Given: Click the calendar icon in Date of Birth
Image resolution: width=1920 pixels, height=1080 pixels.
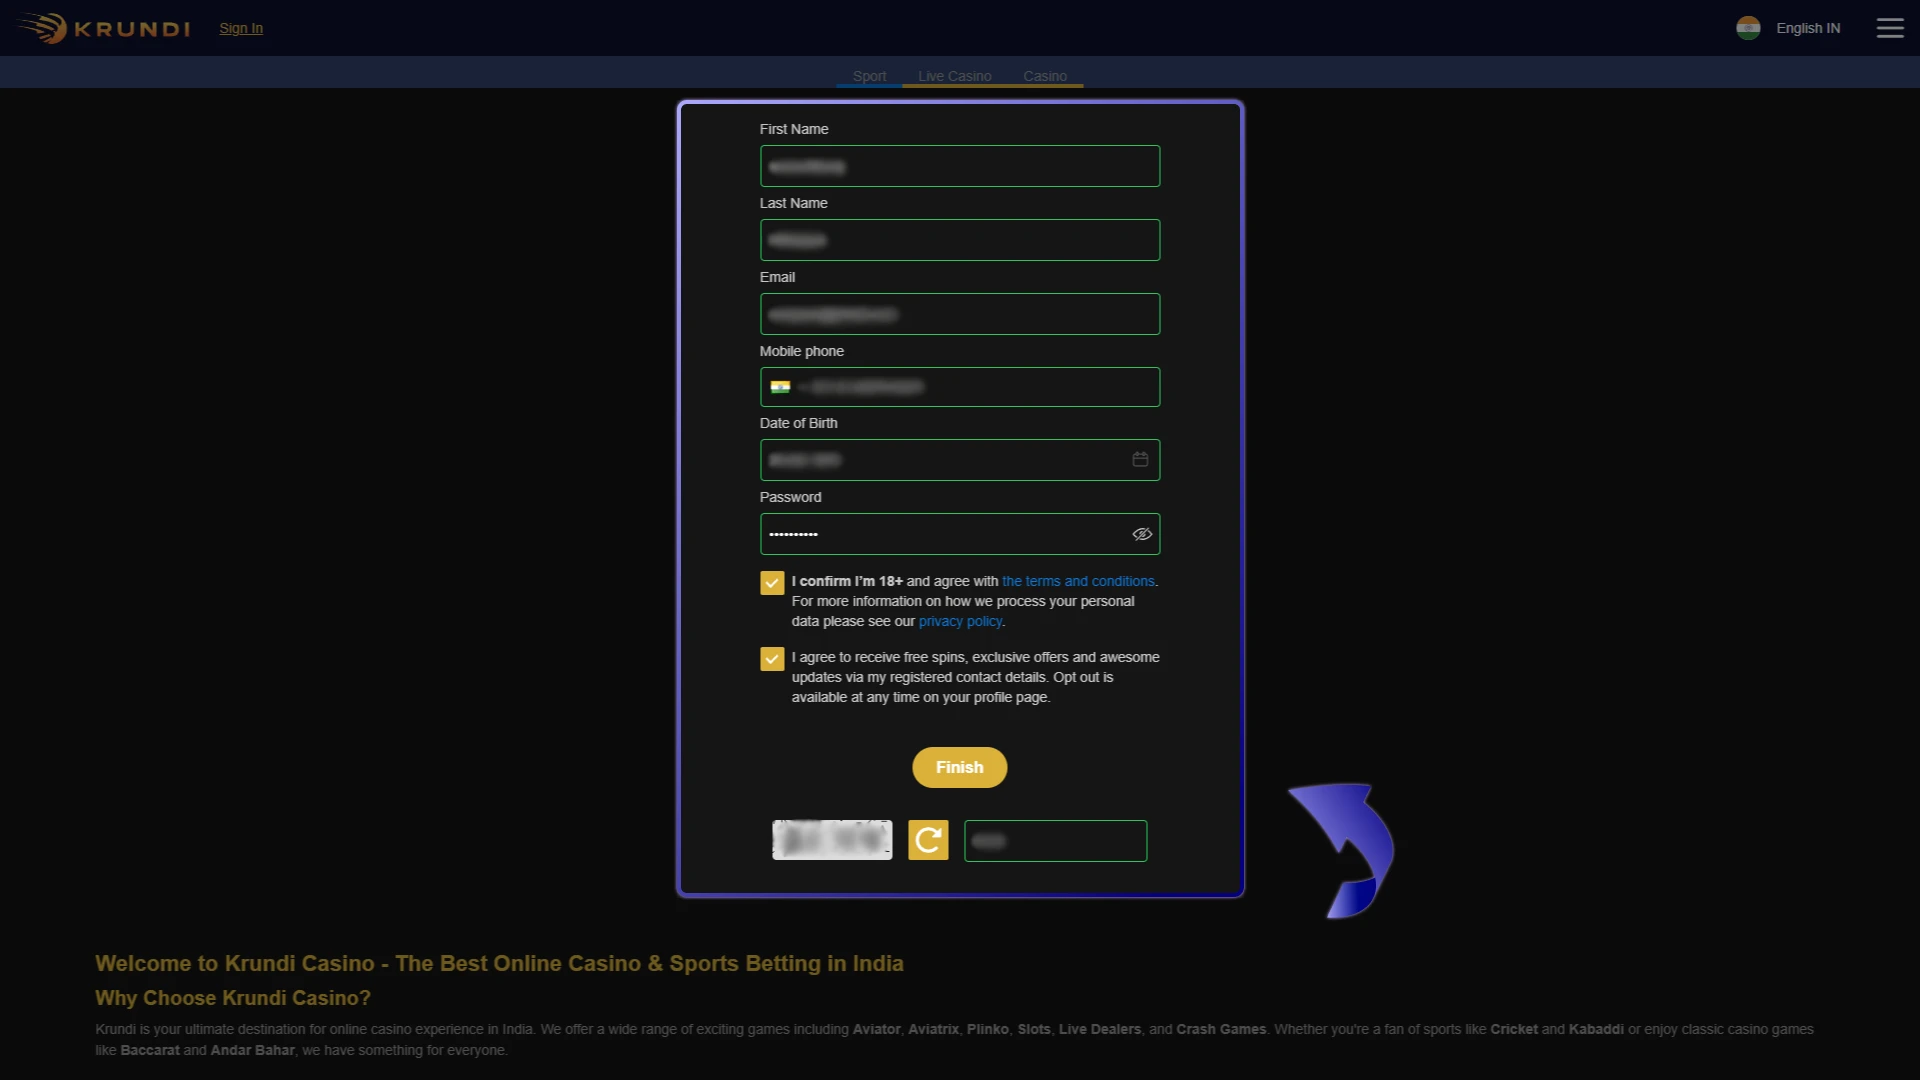Looking at the screenshot, I should point(1140,460).
